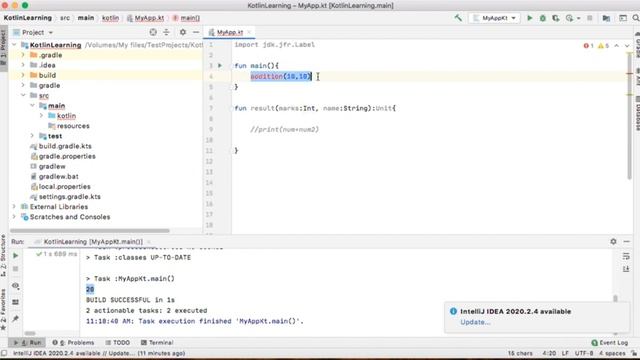Open Project panel settings gear
Image resolution: width=640 pixels, height=360 pixels.
coord(182,32)
